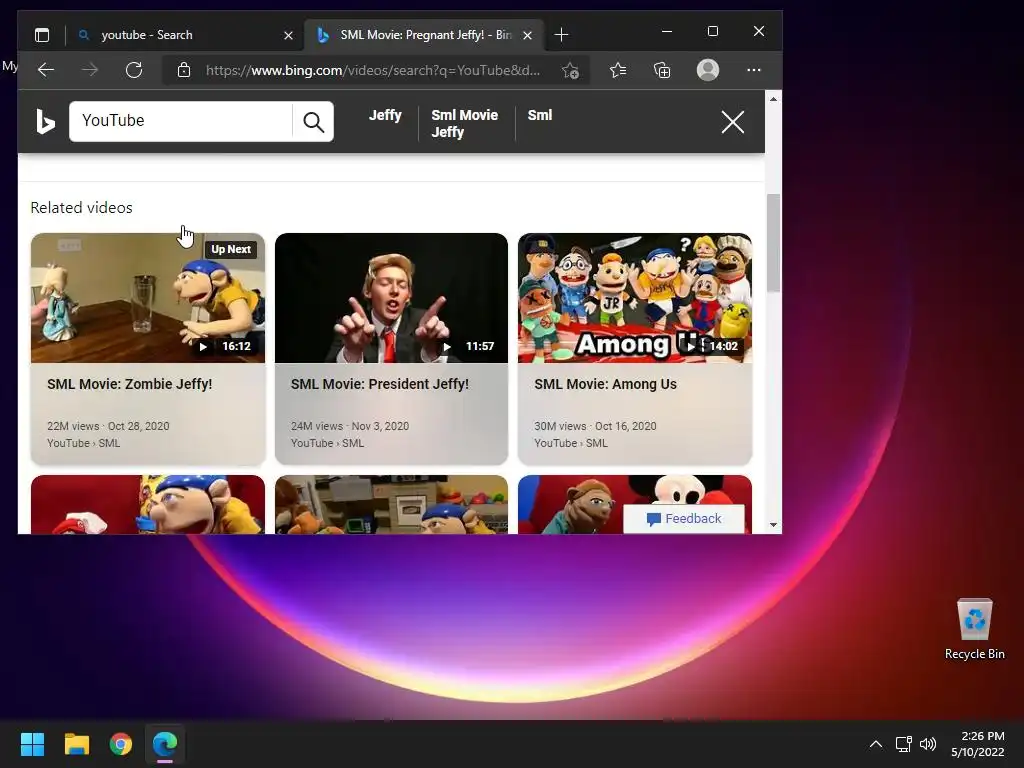The height and width of the screenshot is (768, 1024).
Task: Open the Zombie Jeffy video thumbnail
Action: pyautogui.click(x=148, y=298)
